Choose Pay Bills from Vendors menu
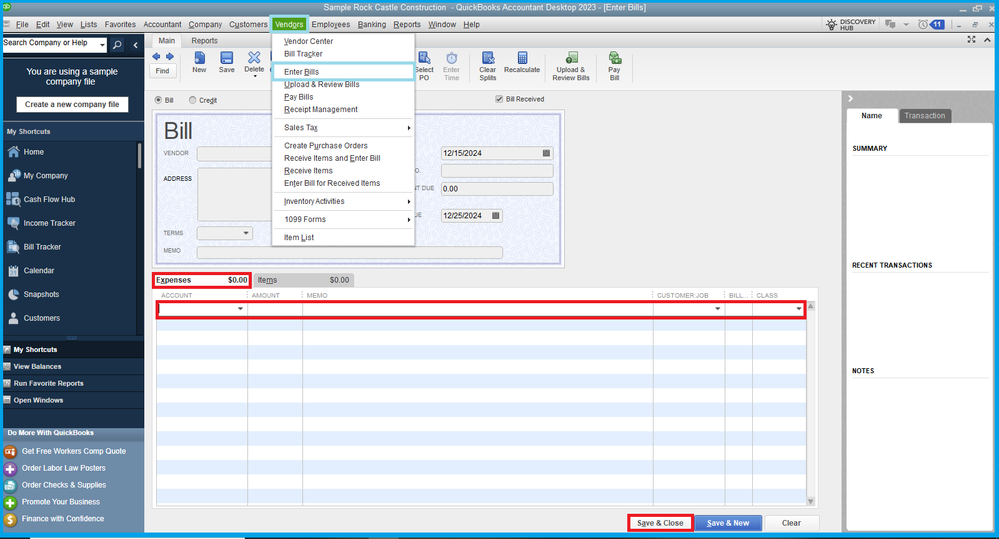The height and width of the screenshot is (539, 999). (x=299, y=97)
